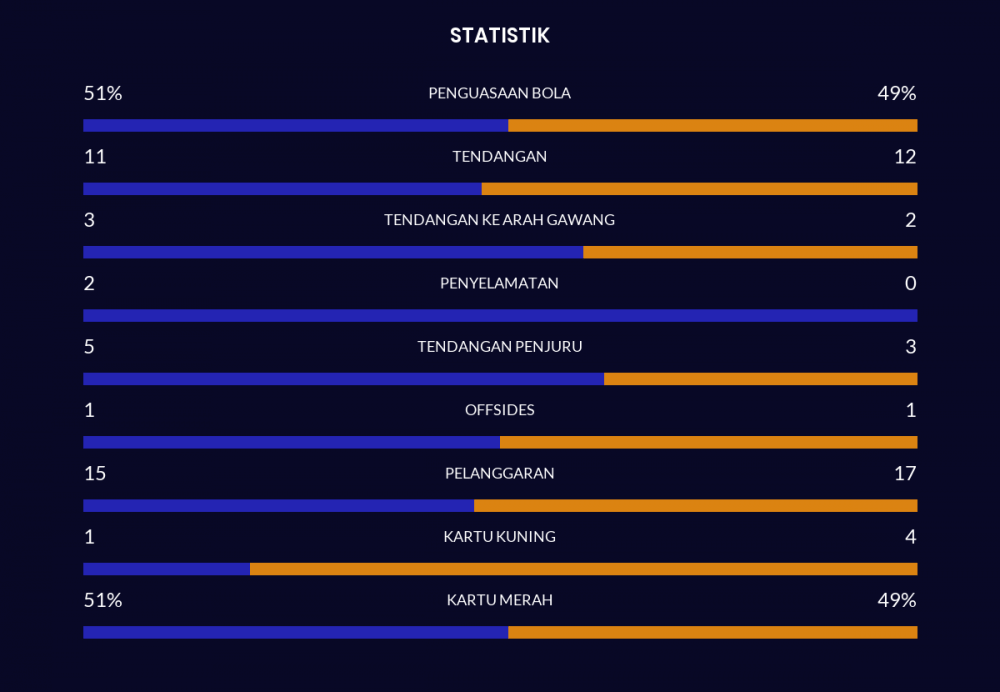Click the left value 15 for Pelanggaran
This screenshot has width=1000, height=692.
95,473
